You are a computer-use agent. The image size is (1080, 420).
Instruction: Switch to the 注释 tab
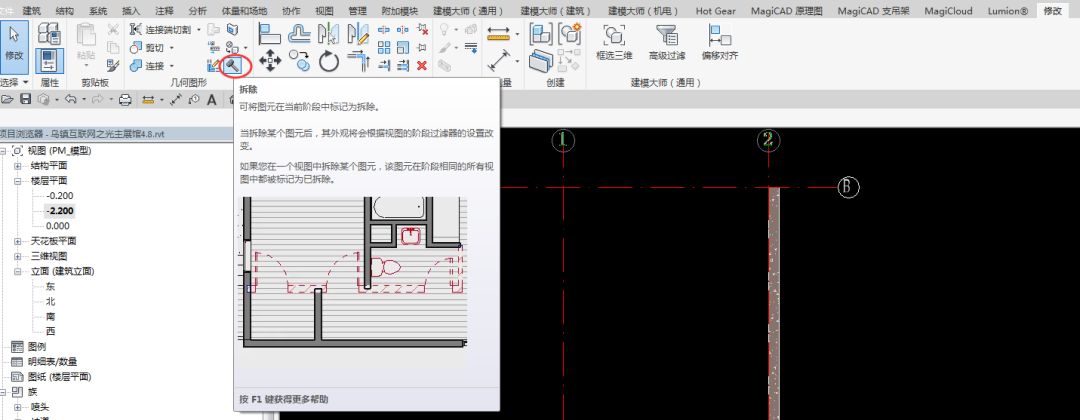coord(164,11)
